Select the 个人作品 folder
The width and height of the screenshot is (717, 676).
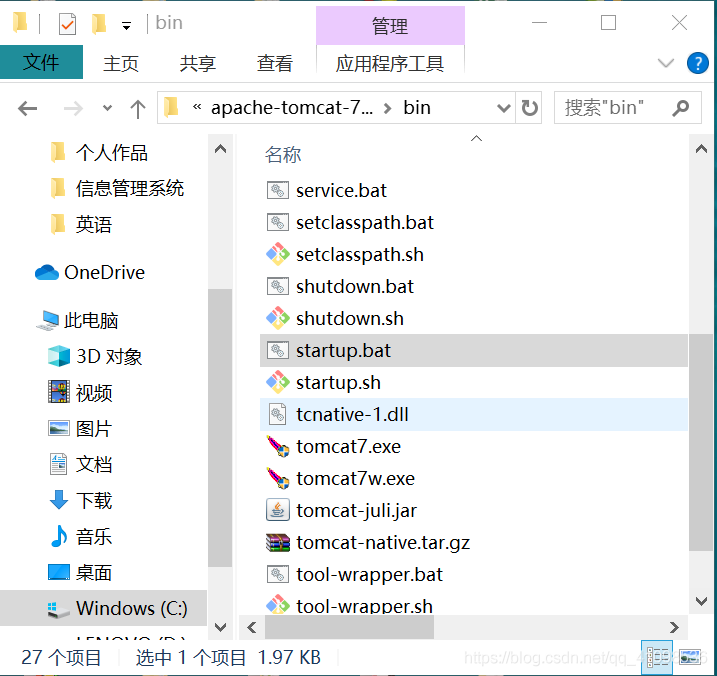112,153
